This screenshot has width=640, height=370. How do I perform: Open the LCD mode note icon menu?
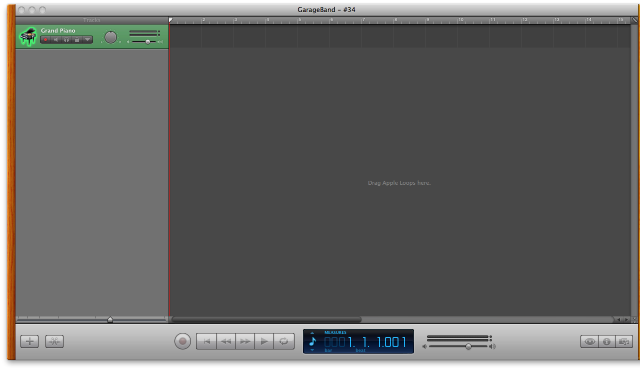coord(313,341)
